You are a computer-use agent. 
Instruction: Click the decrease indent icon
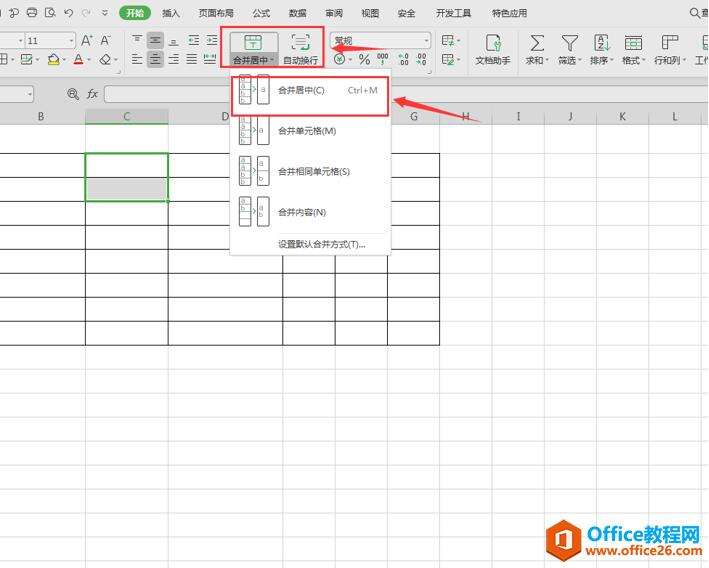coord(194,40)
